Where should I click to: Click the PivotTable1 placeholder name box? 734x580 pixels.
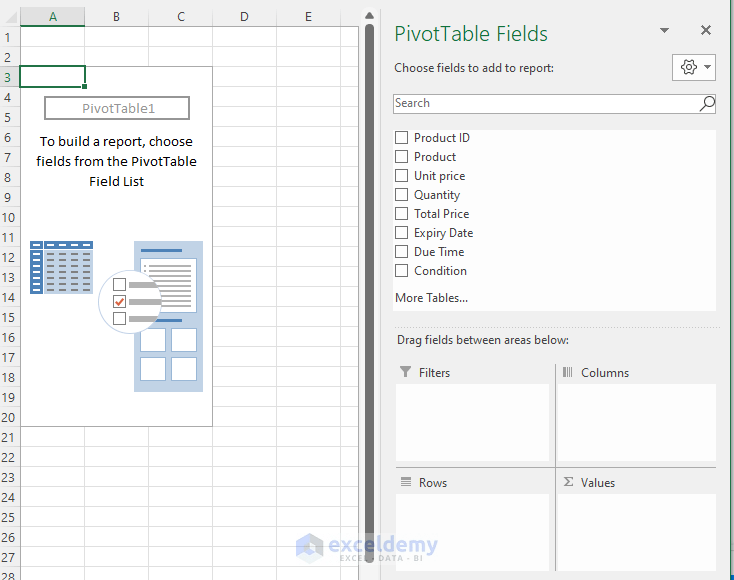click(117, 108)
